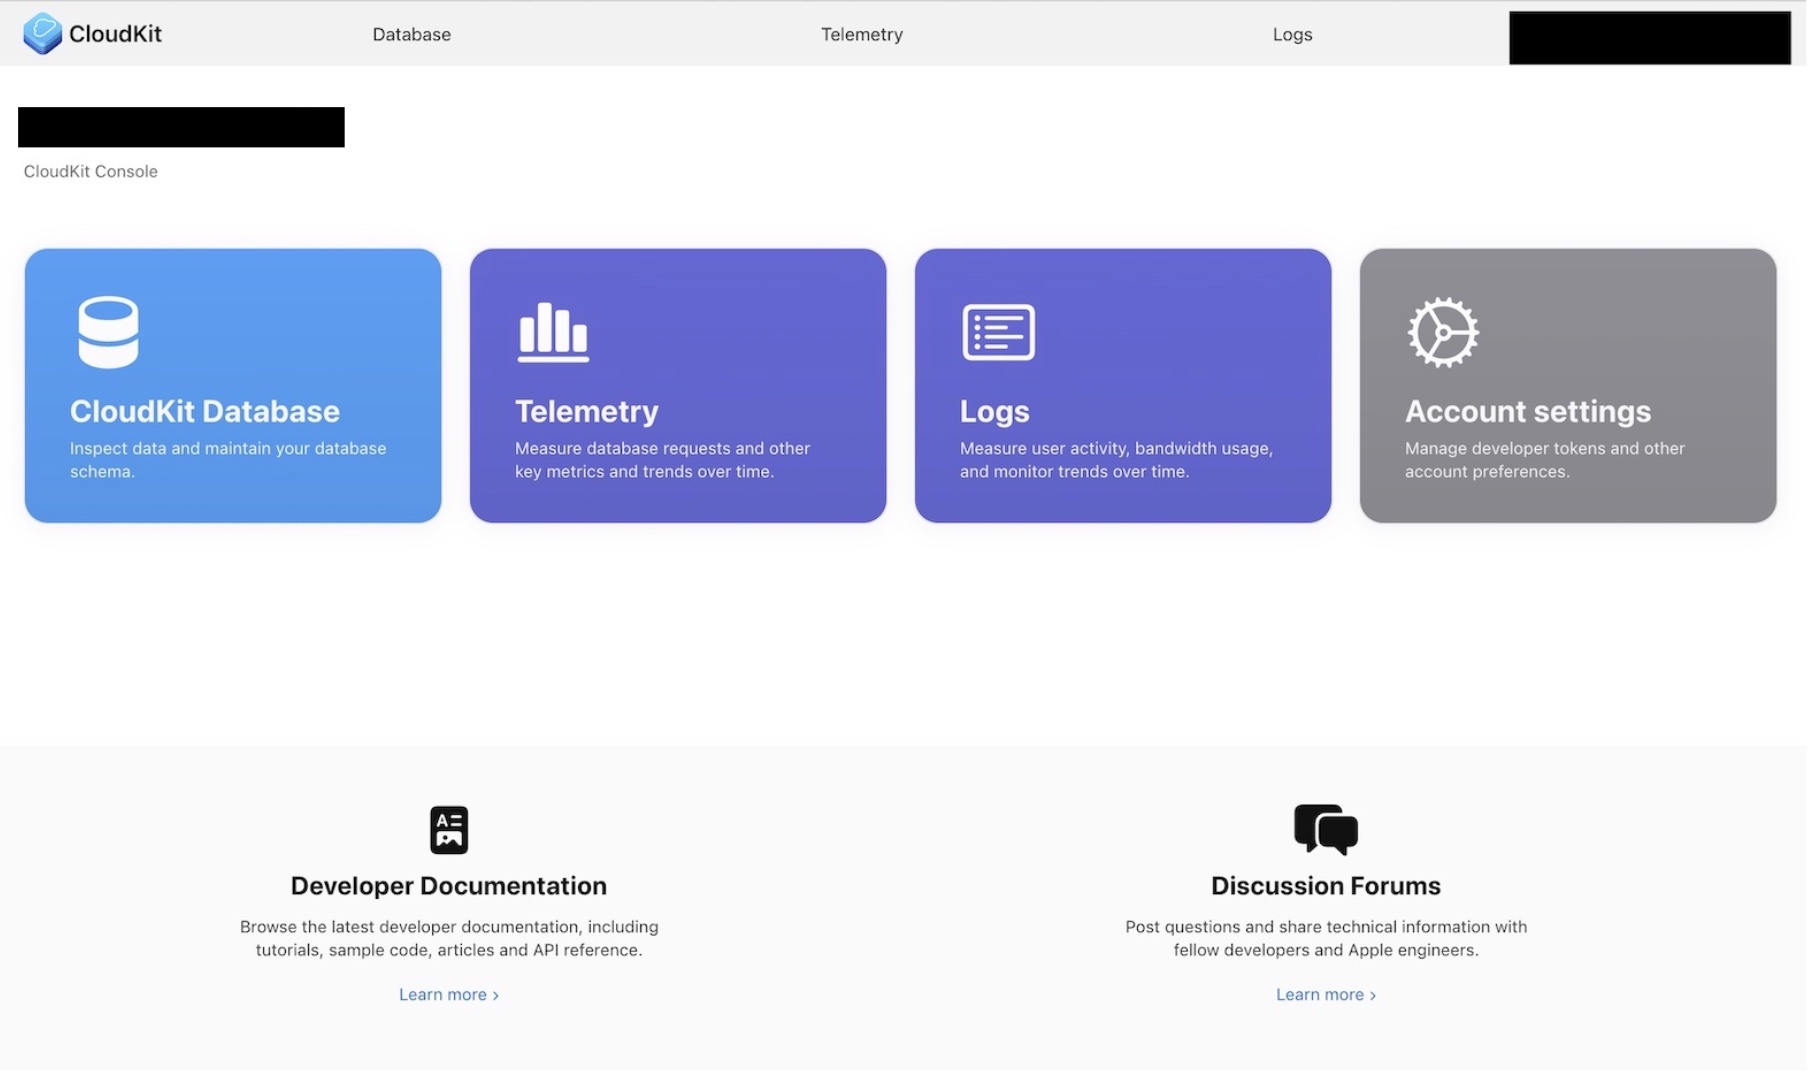Click the CloudKit Console subtitle text
Screen dimensions: 1812x1072
(x=91, y=171)
